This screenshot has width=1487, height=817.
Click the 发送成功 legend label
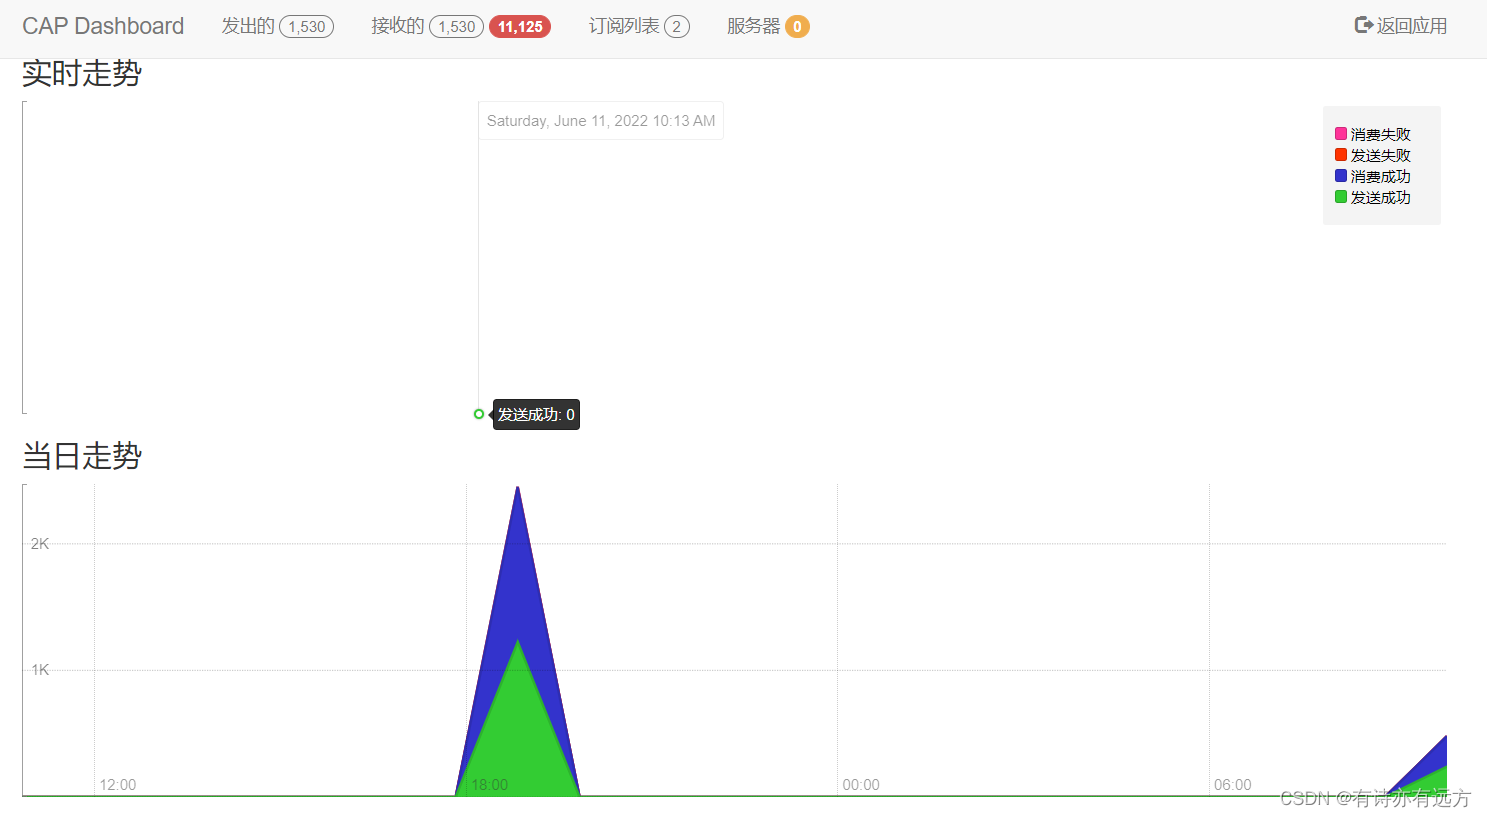click(1381, 197)
